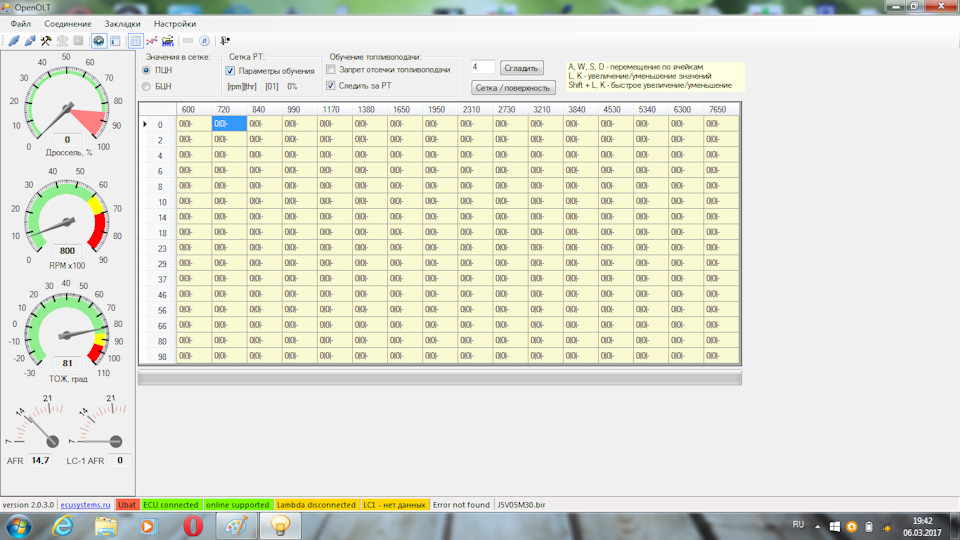This screenshot has height=540, width=960.
Task: Select row header 98
Action: [x=158, y=356]
